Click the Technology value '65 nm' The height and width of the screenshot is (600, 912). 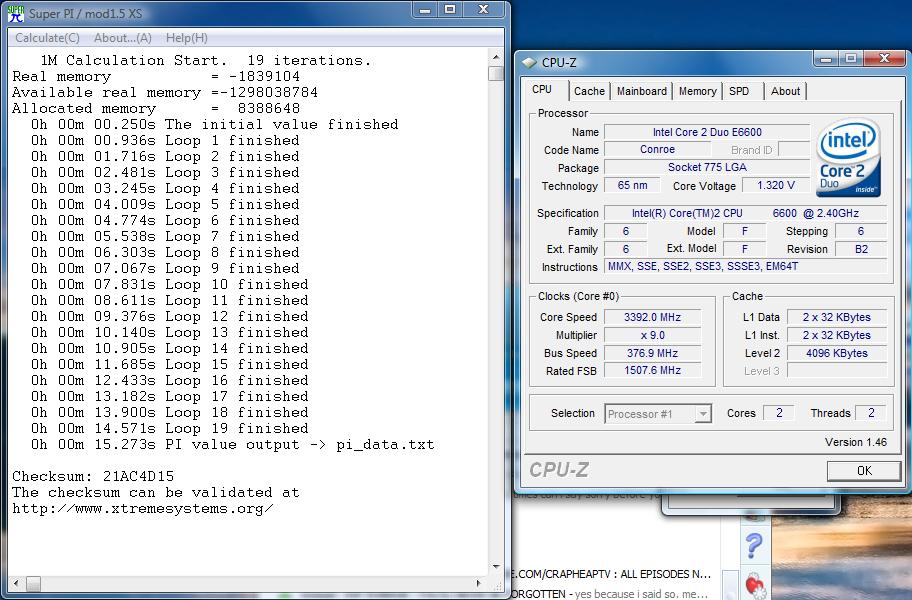(x=632, y=185)
